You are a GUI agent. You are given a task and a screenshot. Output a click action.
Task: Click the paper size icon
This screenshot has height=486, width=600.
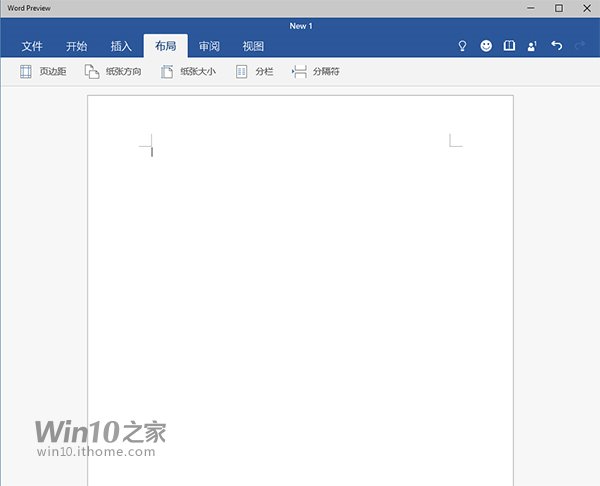[x=166, y=72]
